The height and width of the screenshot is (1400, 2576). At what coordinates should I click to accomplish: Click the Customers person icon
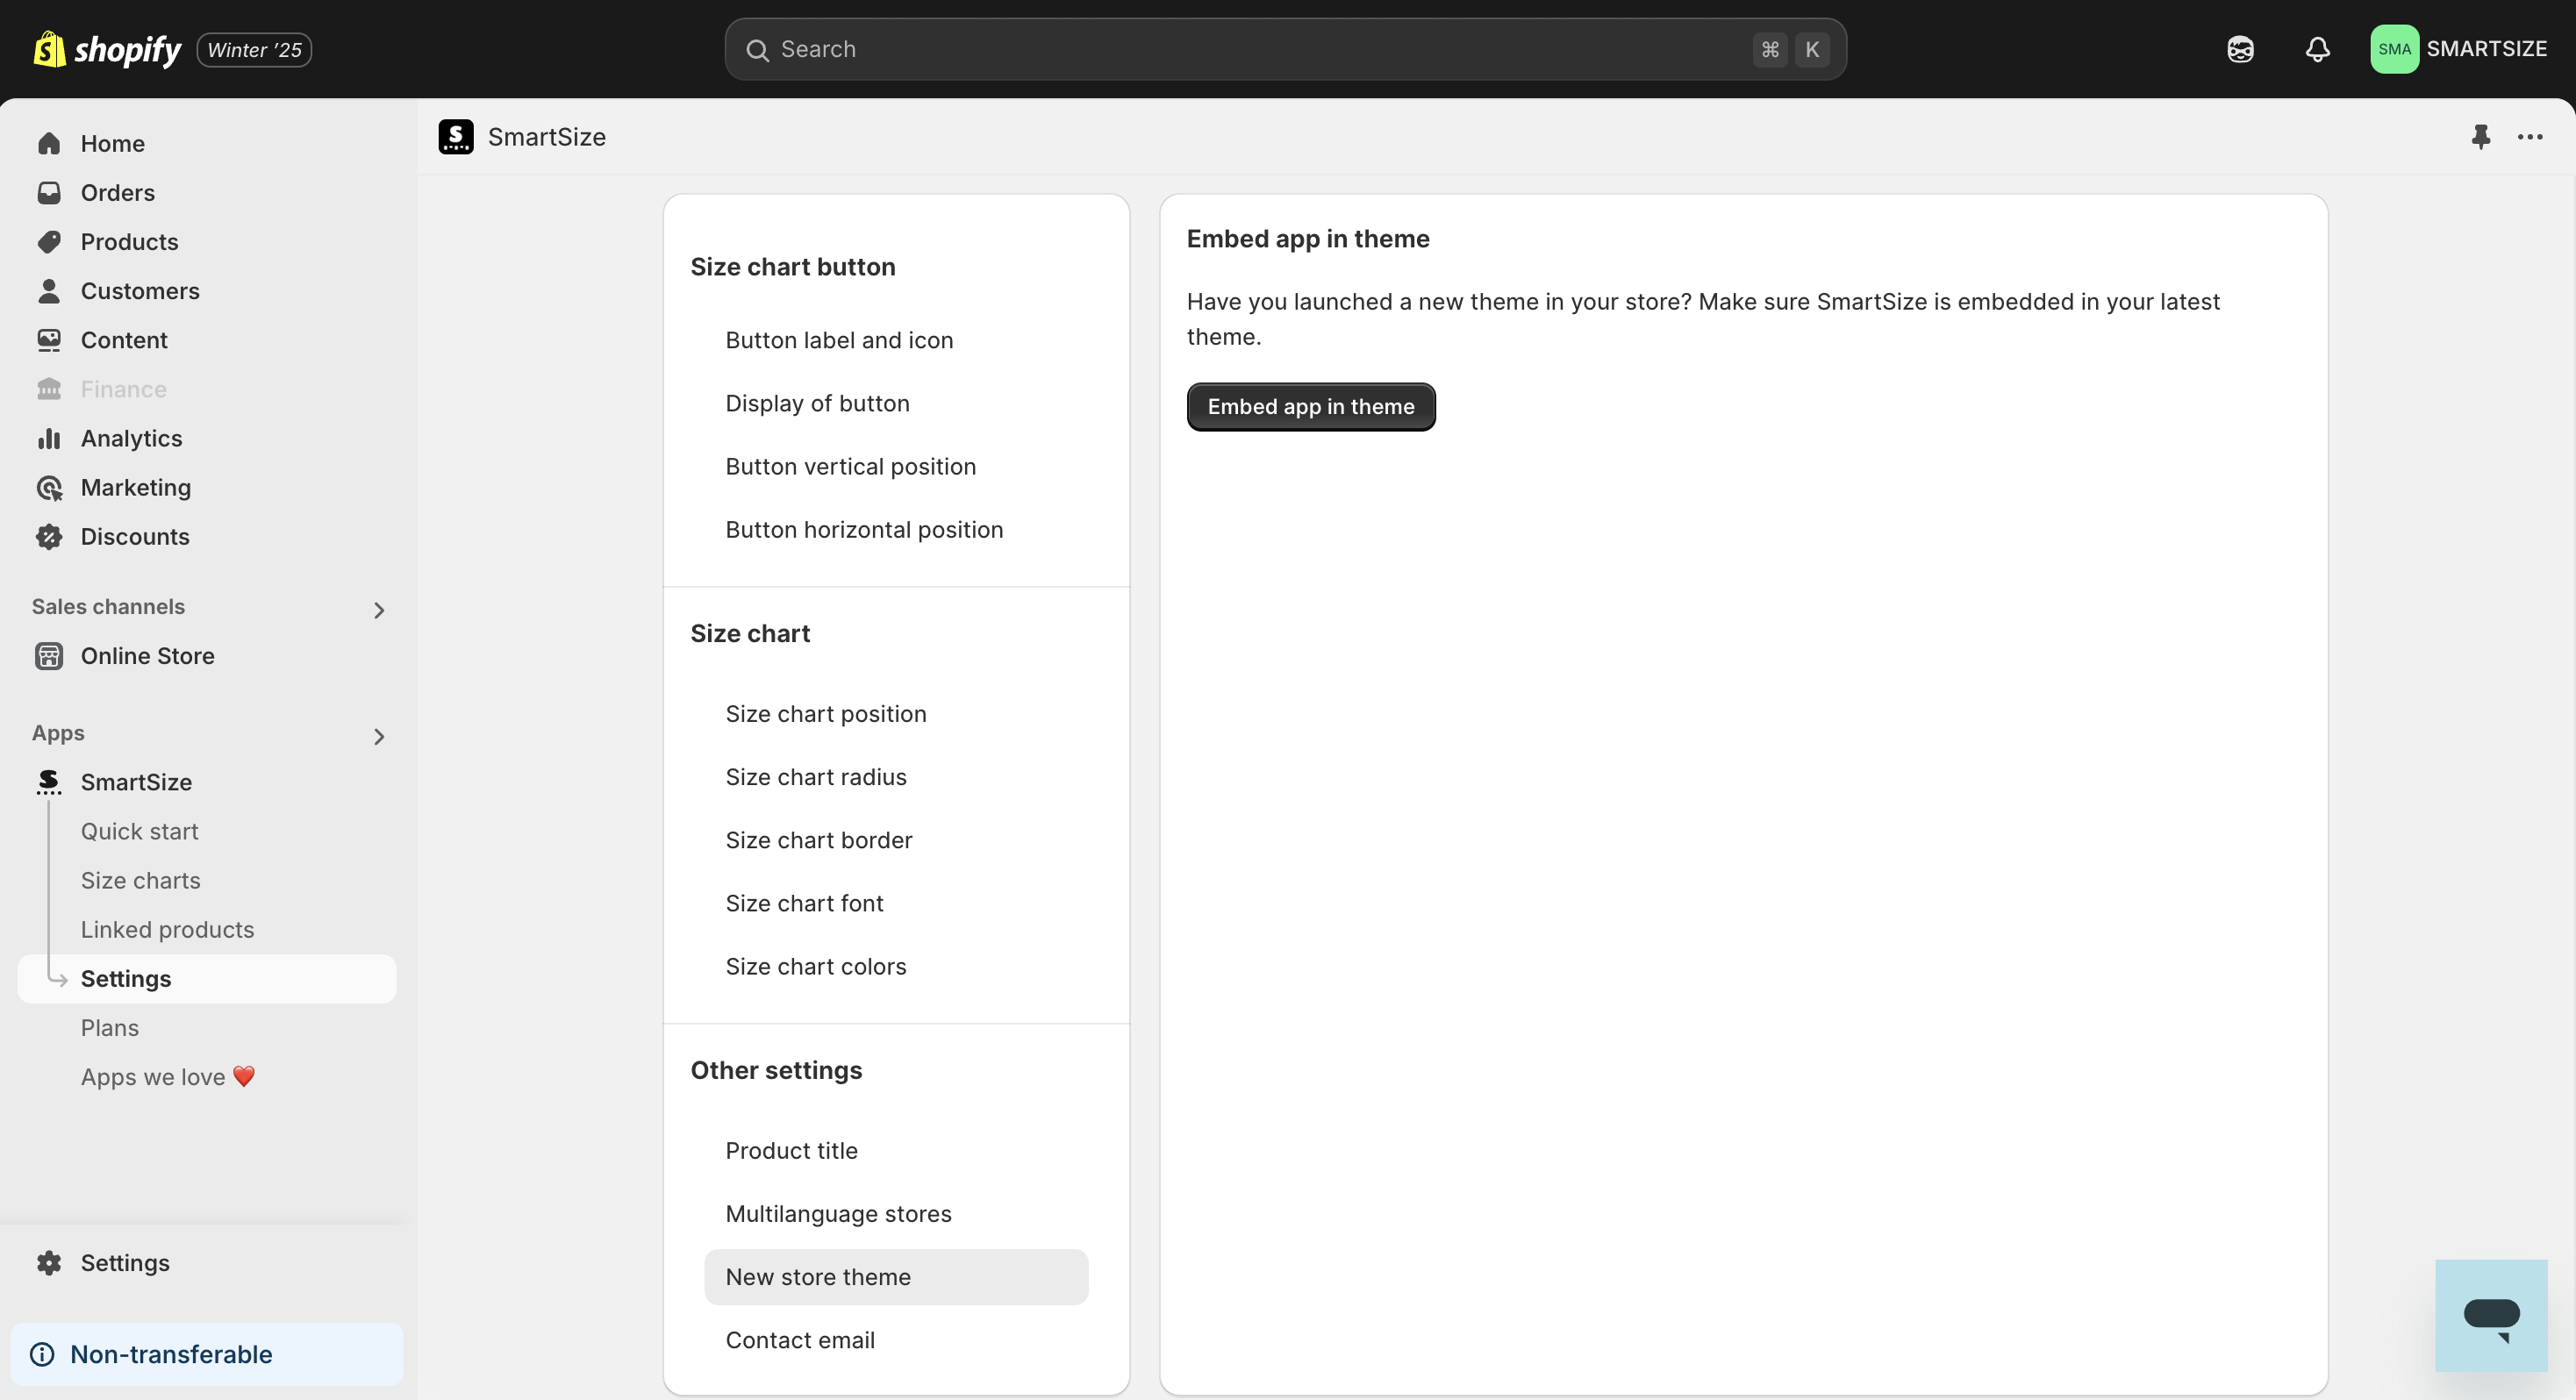click(49, 291)
